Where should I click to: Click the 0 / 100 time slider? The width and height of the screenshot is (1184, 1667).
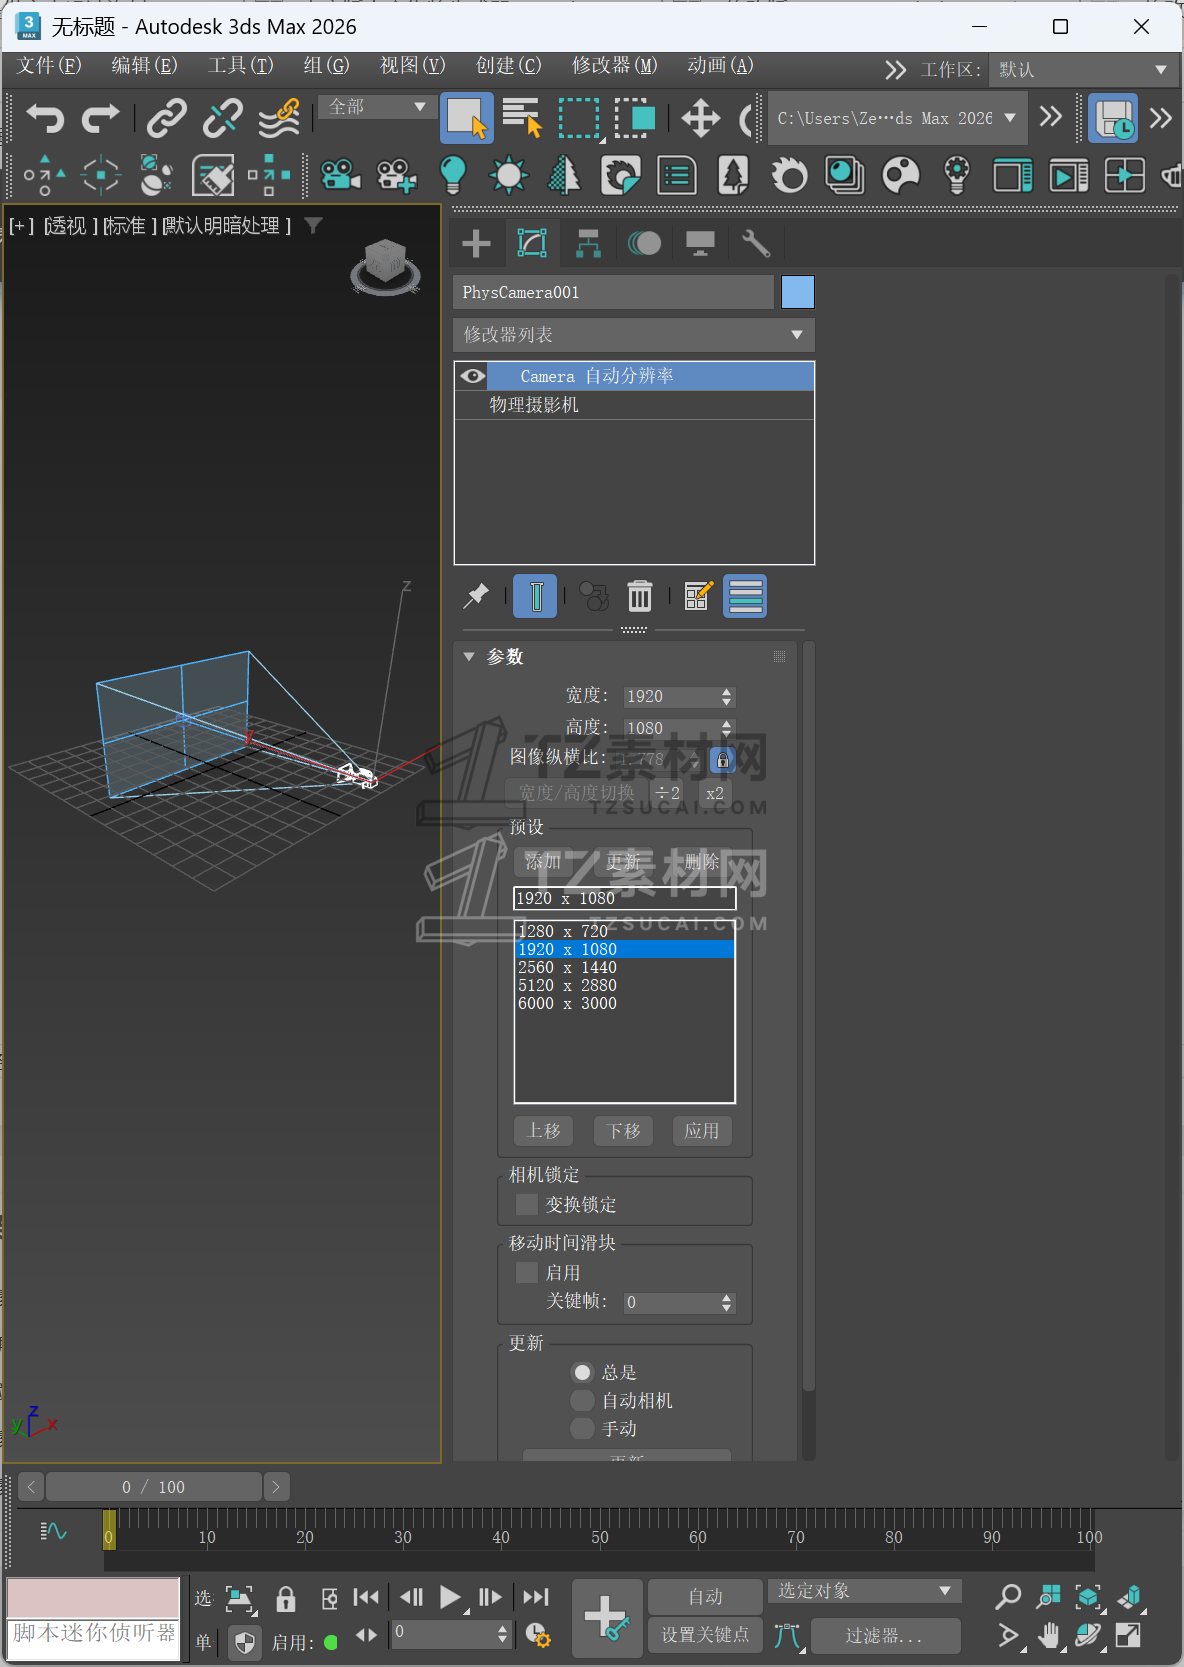(x=154, y=1487)
